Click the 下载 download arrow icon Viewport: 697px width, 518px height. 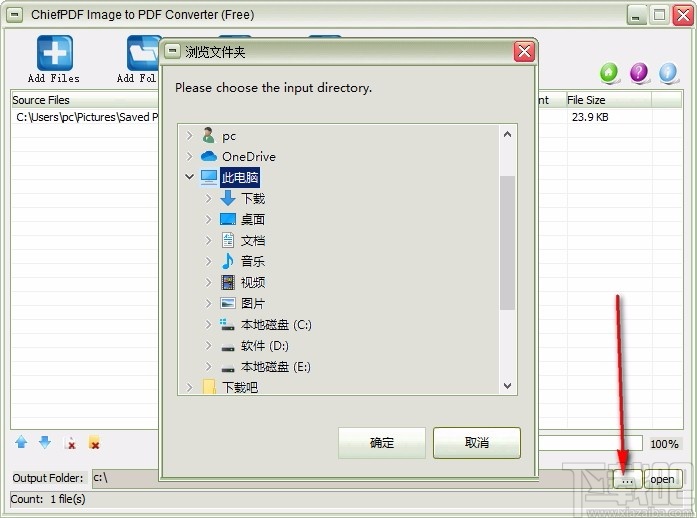(228, 198)
